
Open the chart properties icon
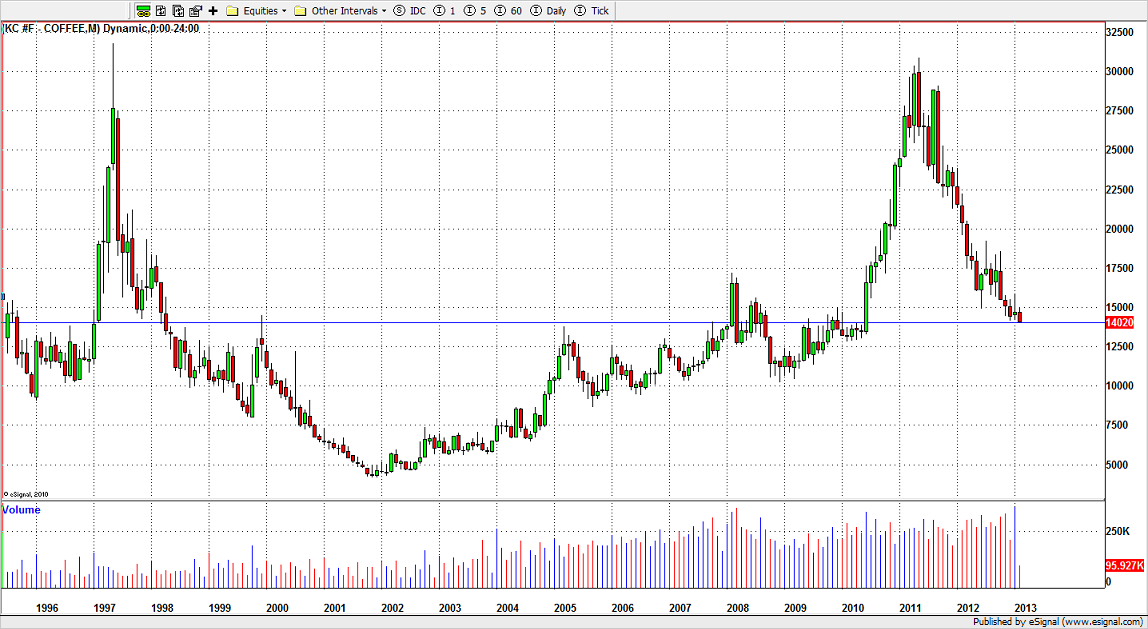[195, 11]
